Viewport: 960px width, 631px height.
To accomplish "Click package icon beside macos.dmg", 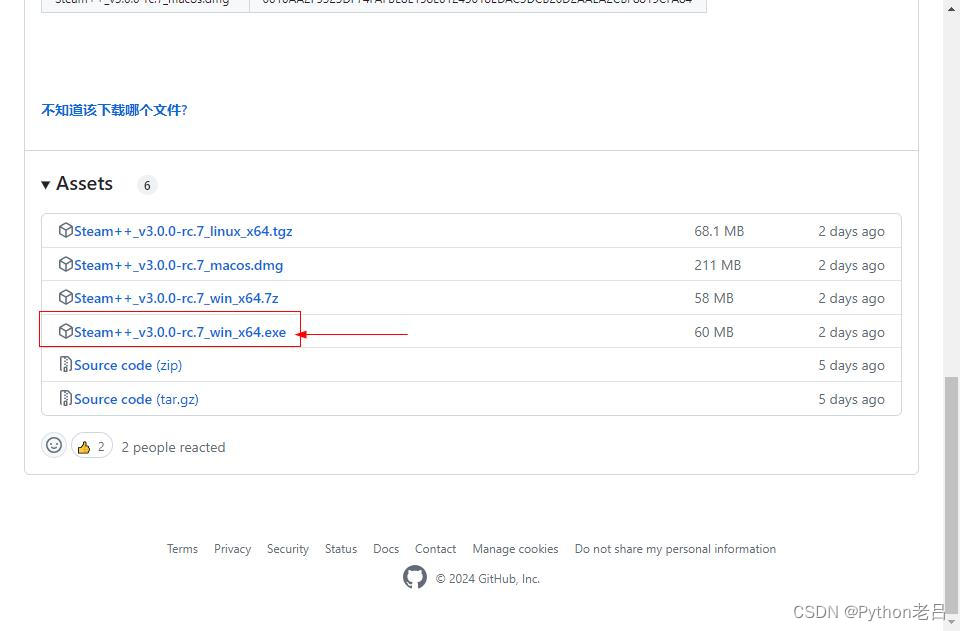I will tap(66, 264).
